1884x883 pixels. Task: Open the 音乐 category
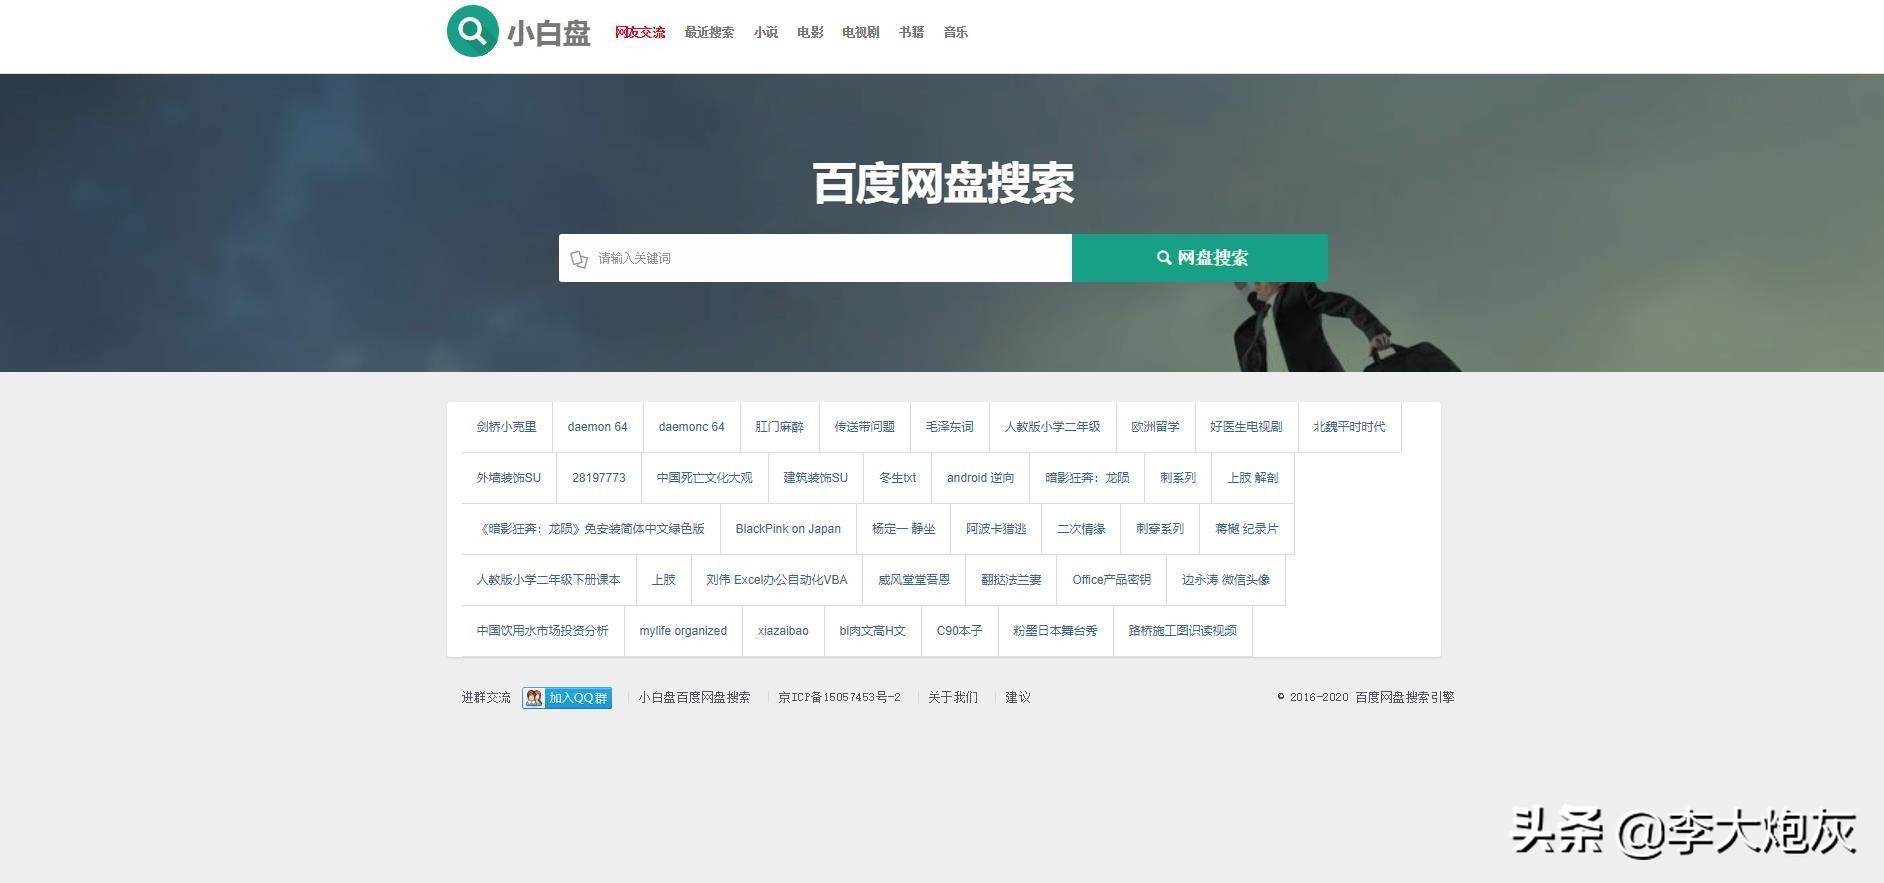coord(955,32)
